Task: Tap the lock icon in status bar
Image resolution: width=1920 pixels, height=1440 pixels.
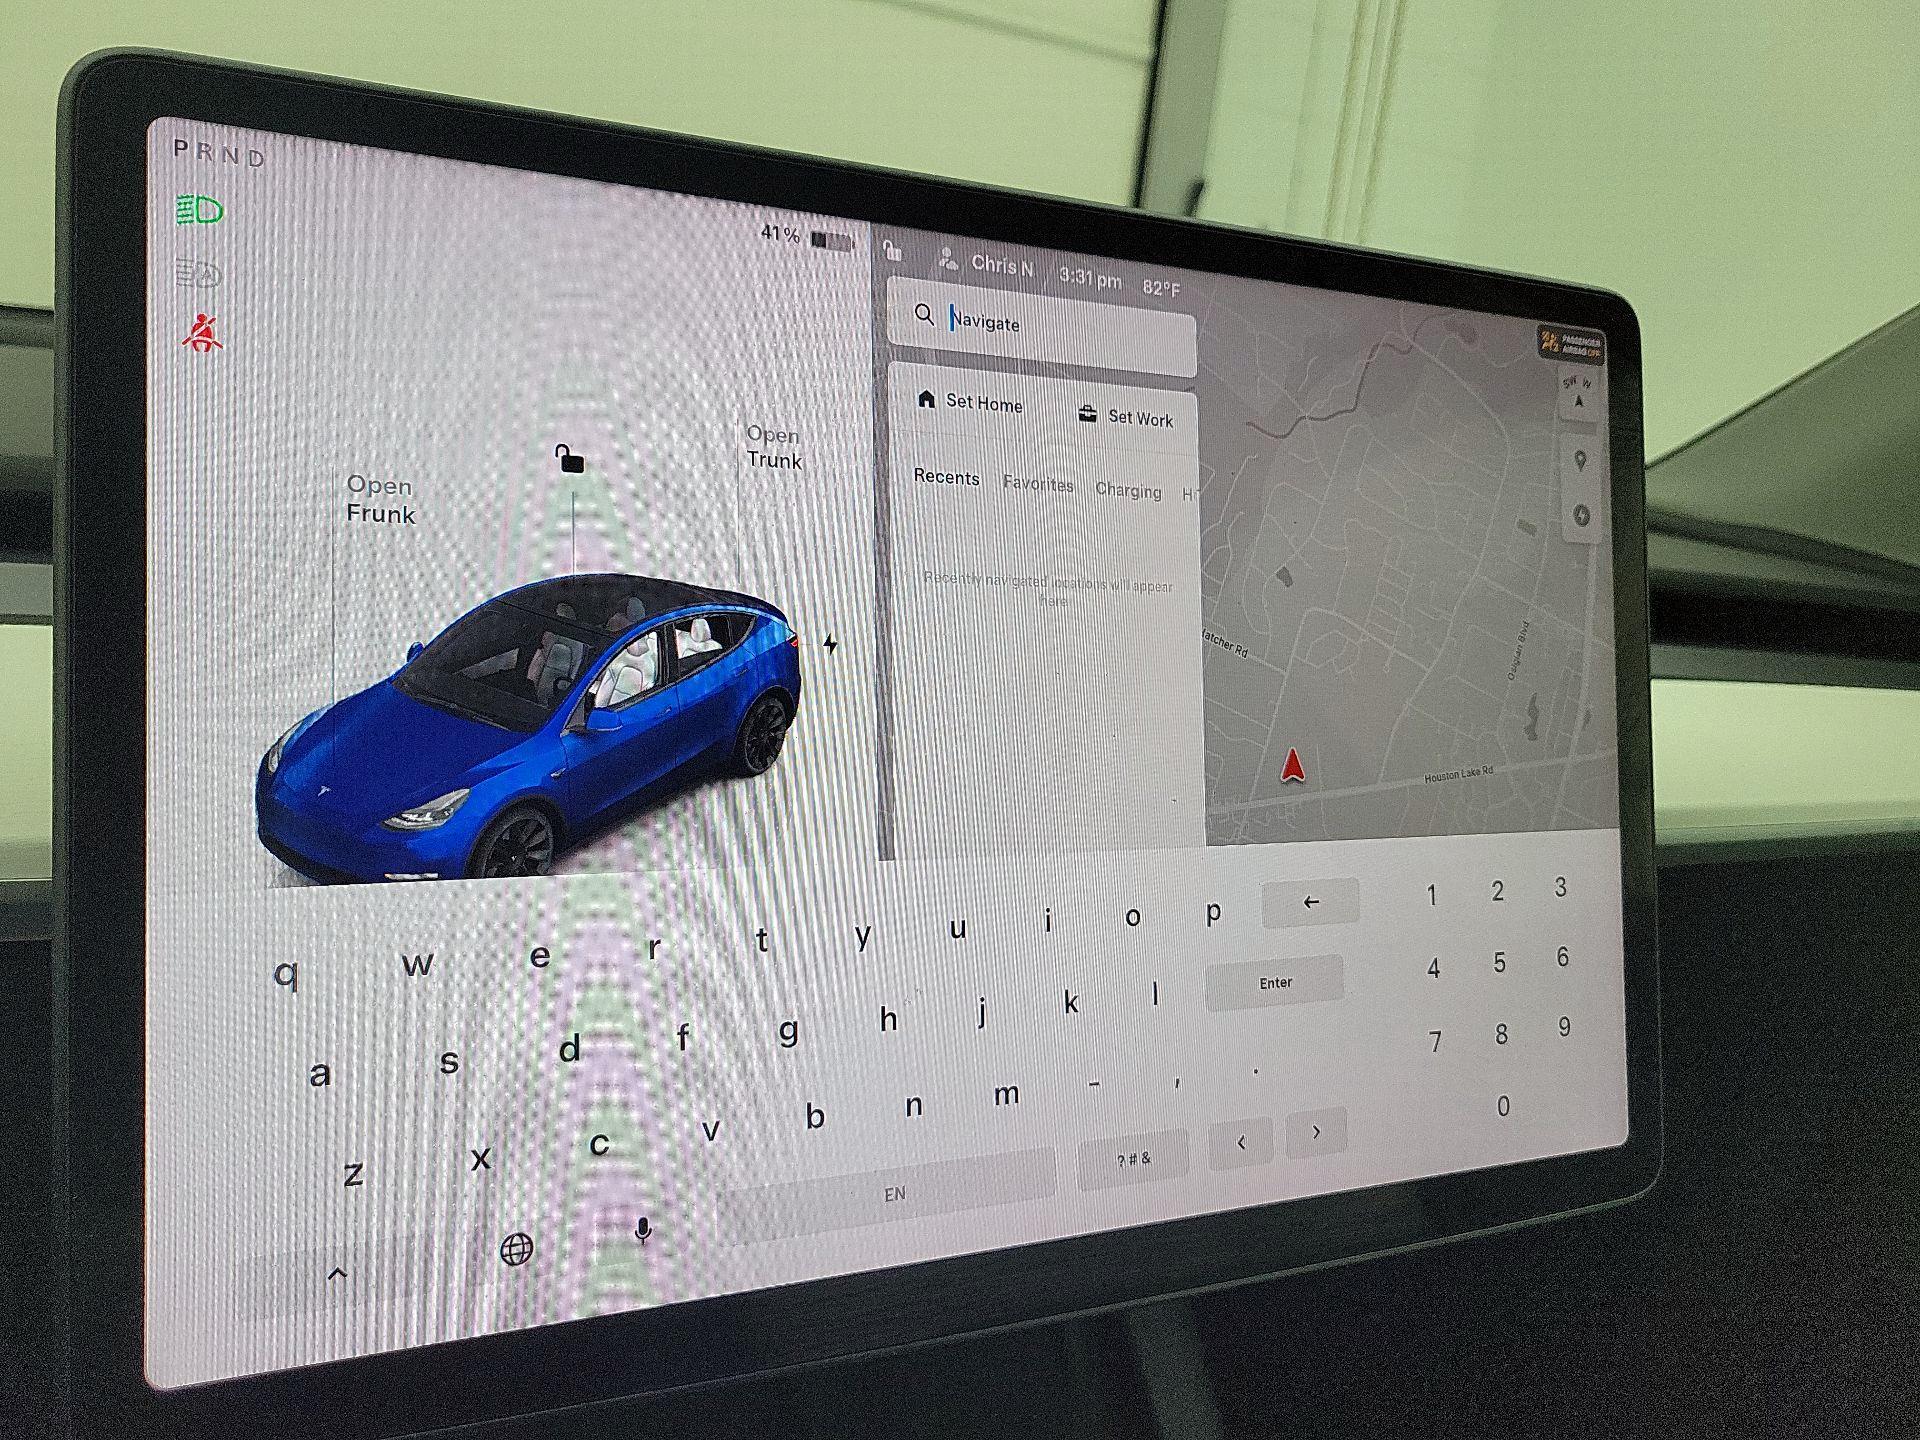Action: click(892, 249)
